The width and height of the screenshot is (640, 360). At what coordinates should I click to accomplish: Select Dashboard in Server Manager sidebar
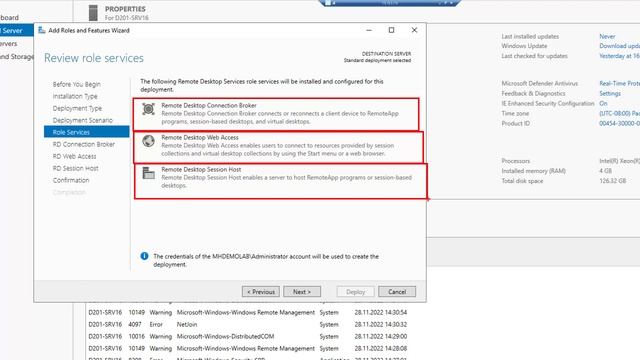(x=9, y=18)
